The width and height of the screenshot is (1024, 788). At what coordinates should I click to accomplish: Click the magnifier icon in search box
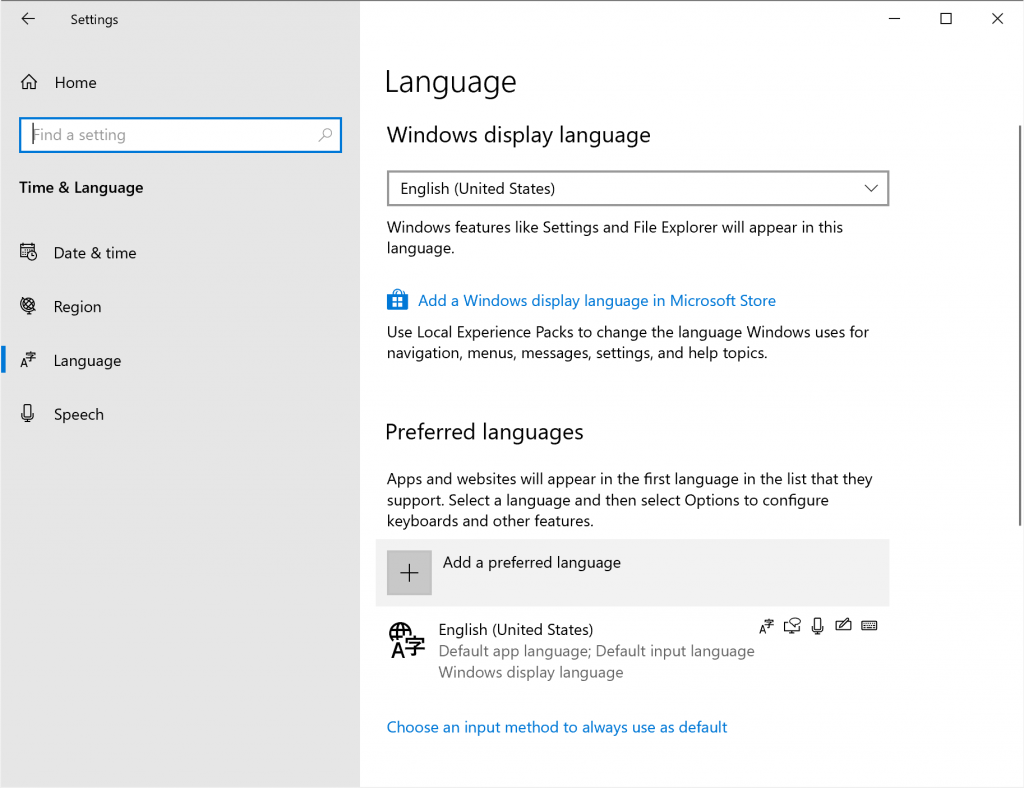click(x=325, y=135)
